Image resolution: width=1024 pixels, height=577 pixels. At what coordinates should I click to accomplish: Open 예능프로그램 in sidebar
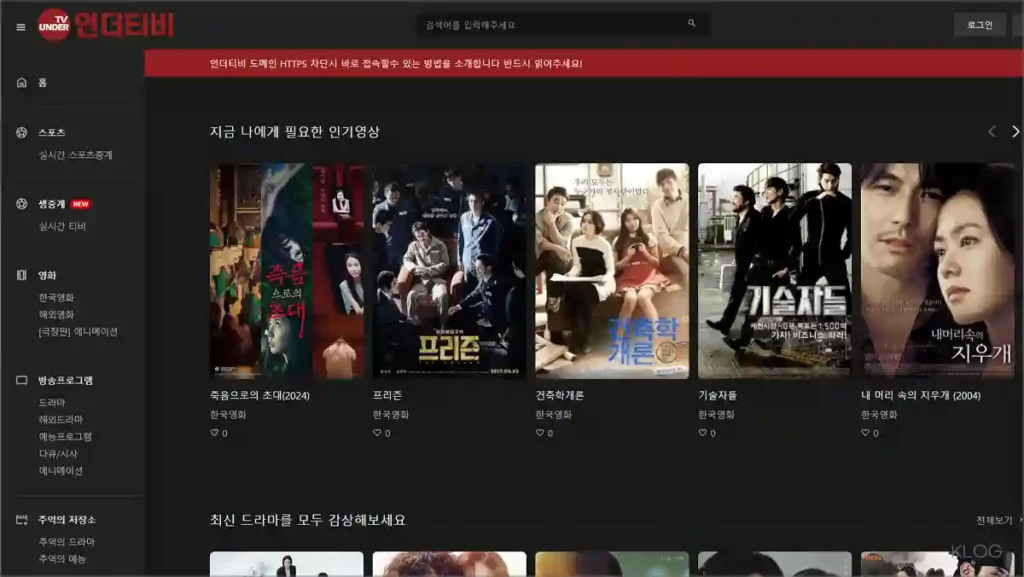(65, 437)
